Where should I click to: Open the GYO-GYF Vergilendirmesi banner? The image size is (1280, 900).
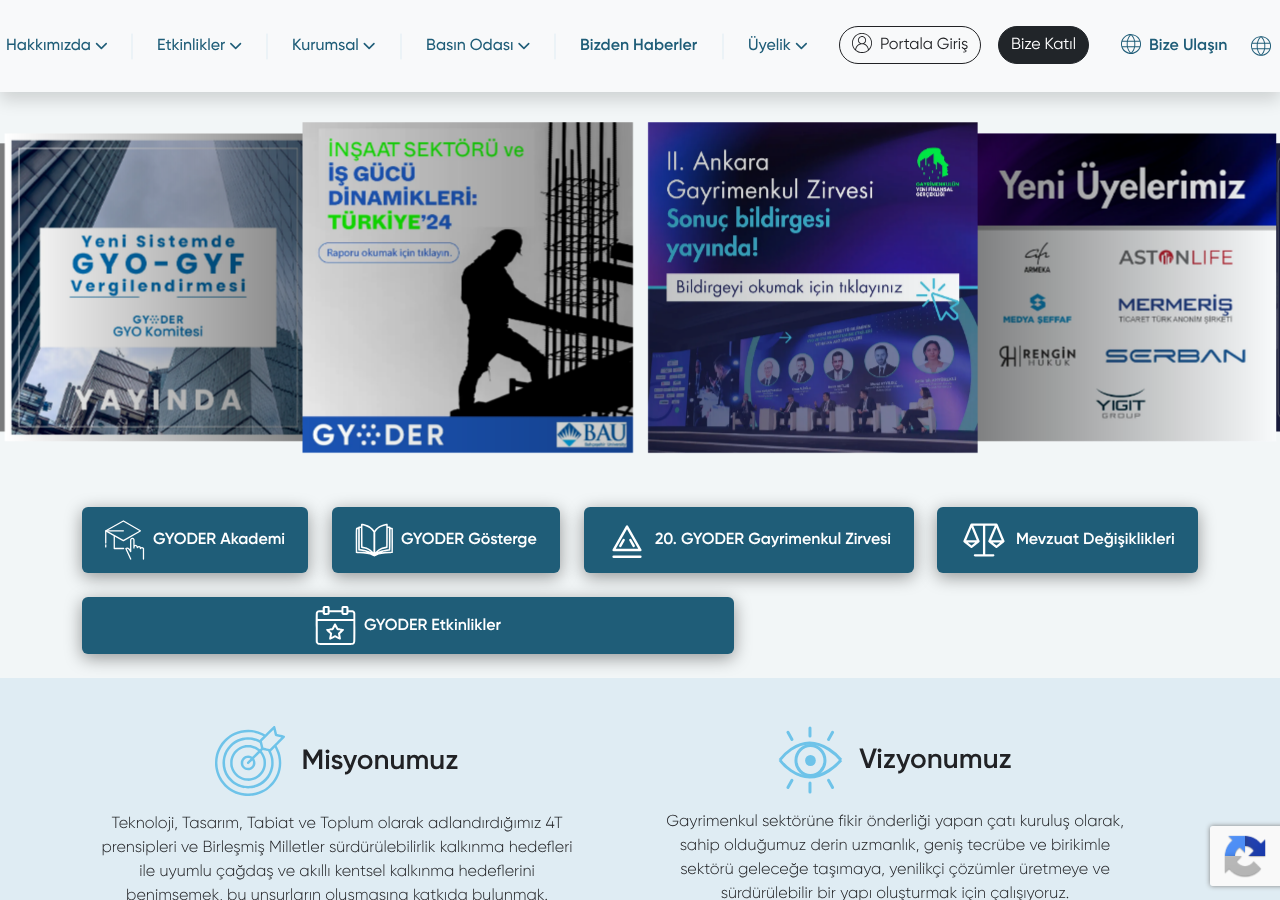click(x=156, y=287)
